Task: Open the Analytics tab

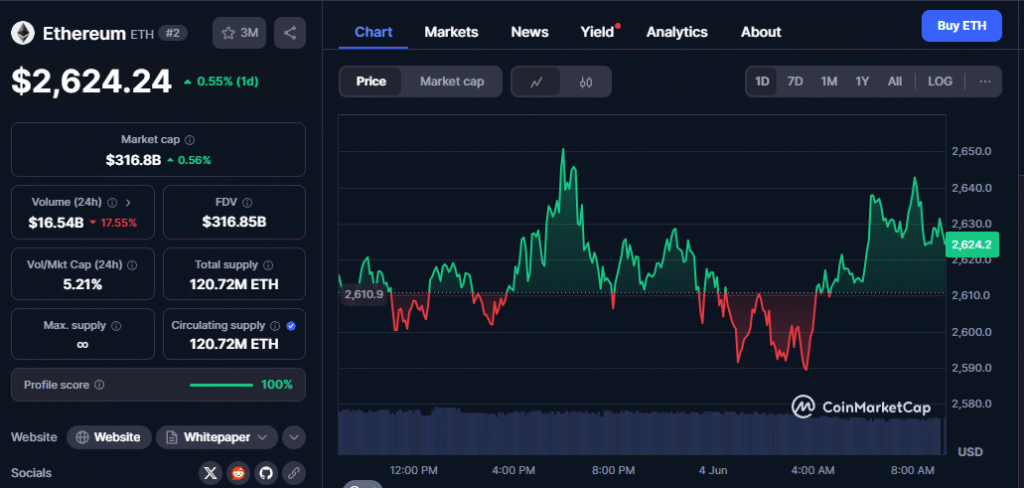Action: point(677,31)
